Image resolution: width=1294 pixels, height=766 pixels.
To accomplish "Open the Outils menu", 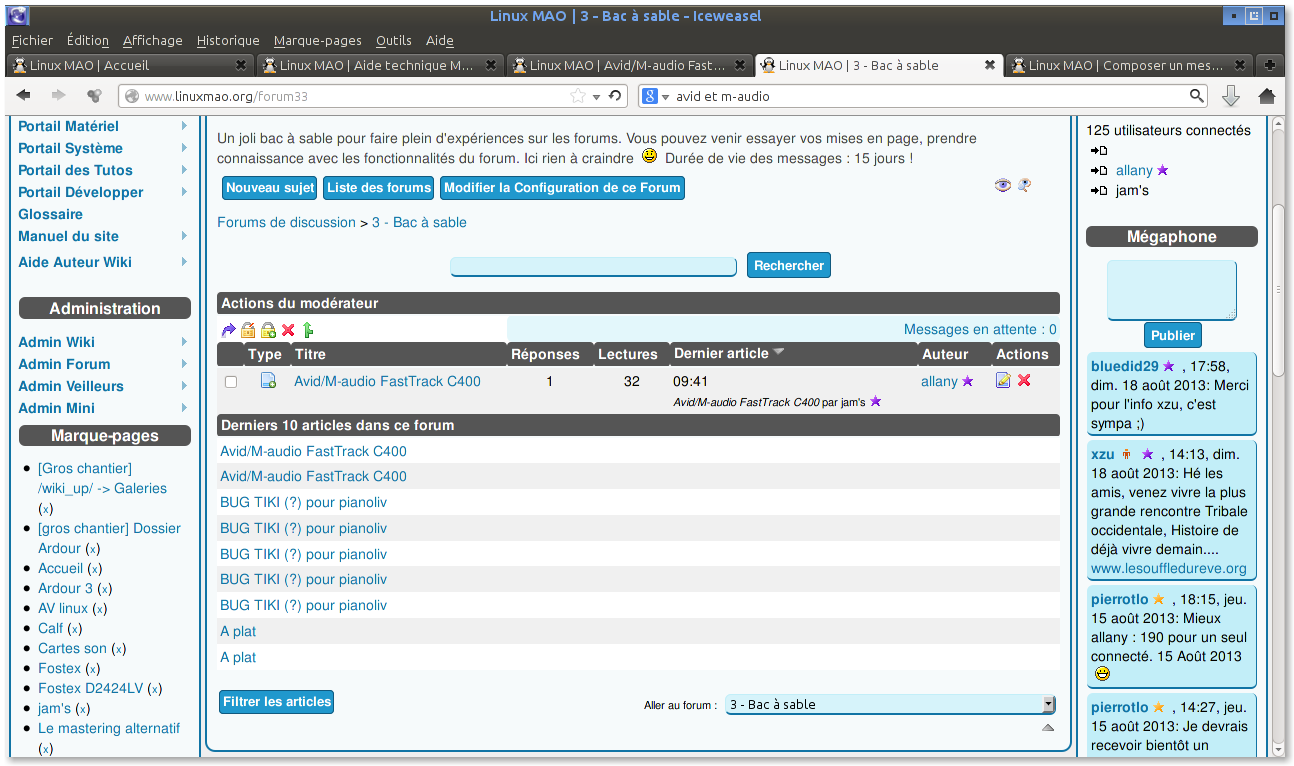I will (394, 40).
